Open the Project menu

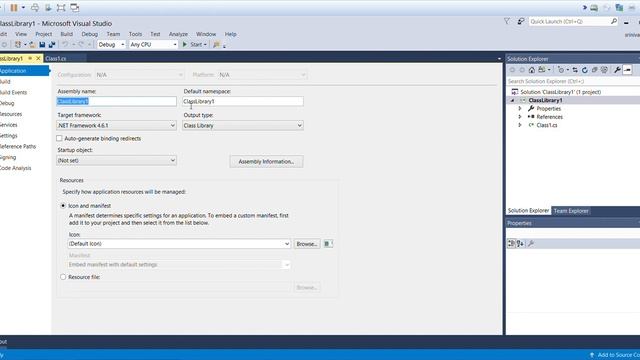tap(44, 34)
